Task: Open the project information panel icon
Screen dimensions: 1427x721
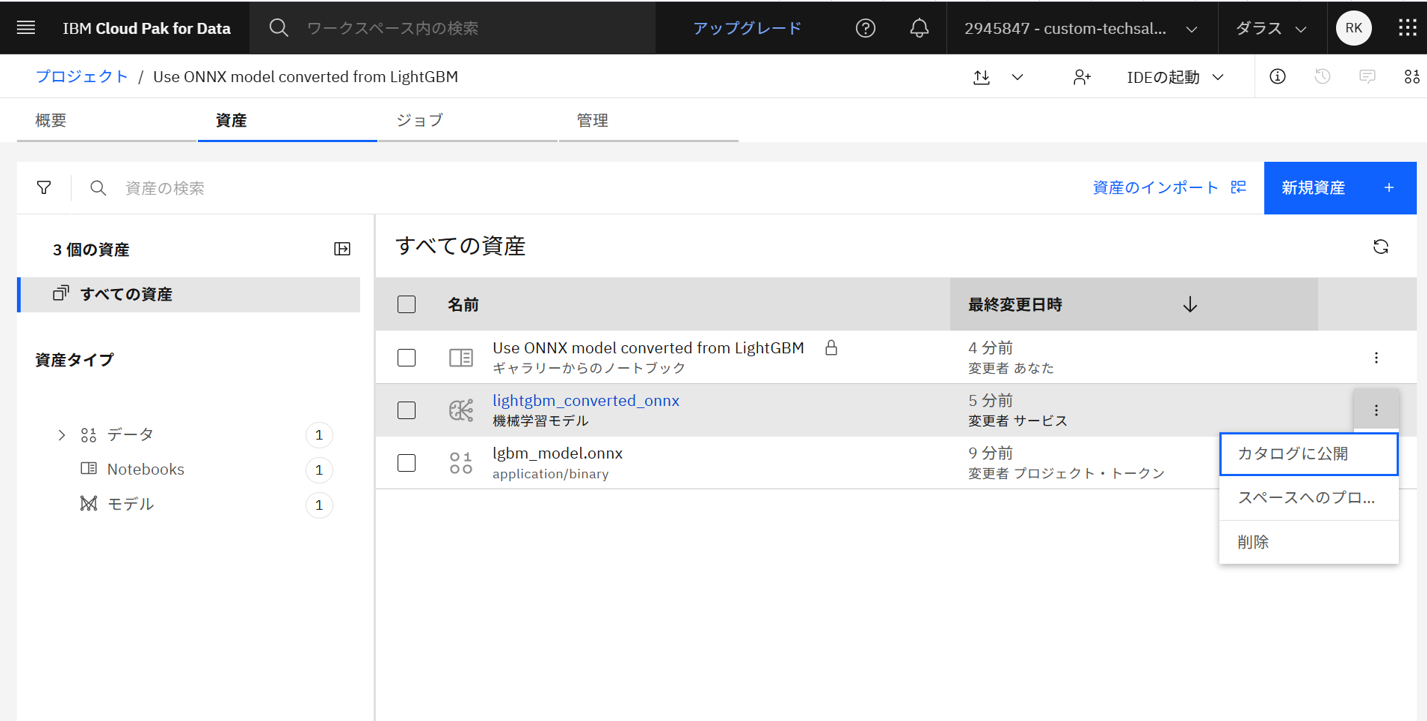Action: 1277,76
